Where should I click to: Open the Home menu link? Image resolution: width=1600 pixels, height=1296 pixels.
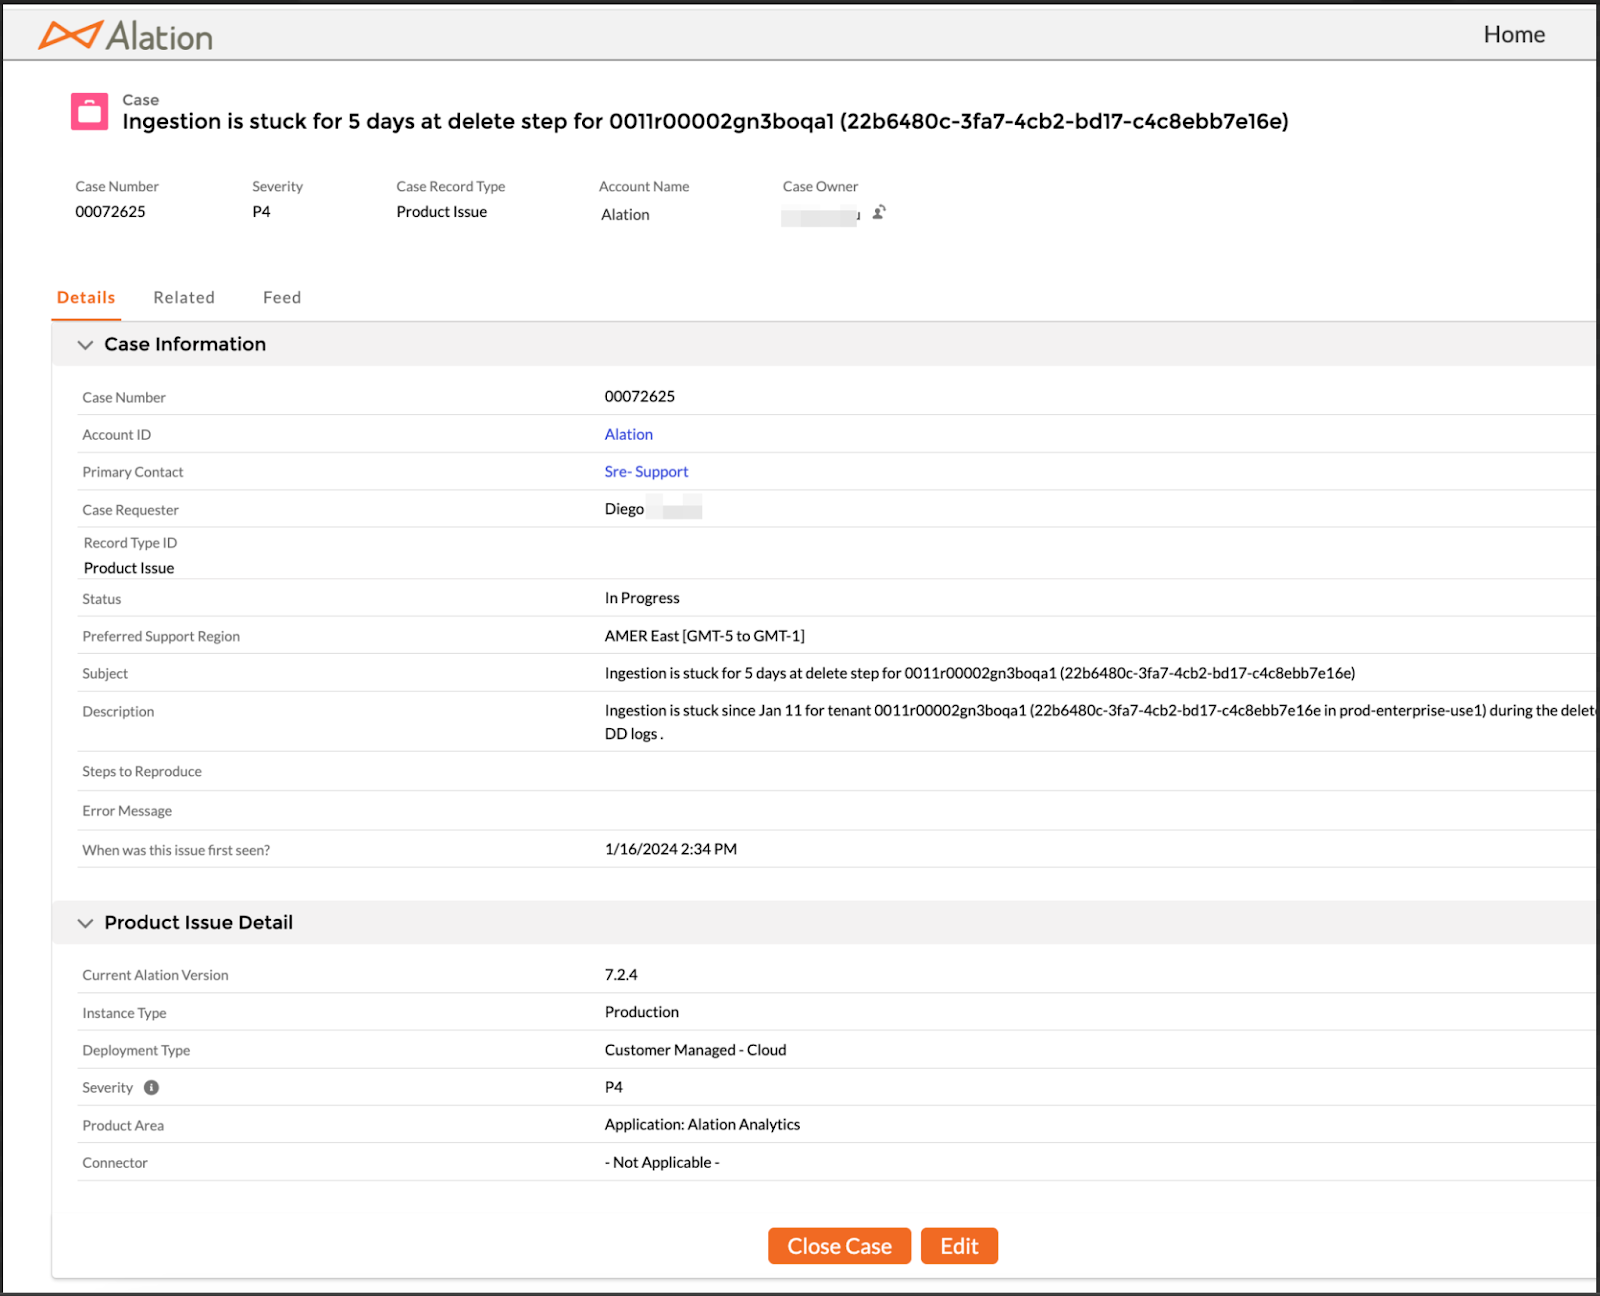pos(1514,35)
